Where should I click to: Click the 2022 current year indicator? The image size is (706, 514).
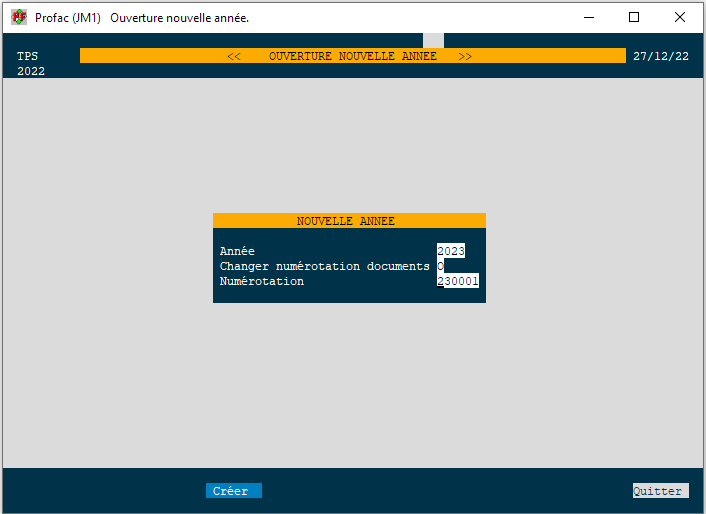point(31,71)
